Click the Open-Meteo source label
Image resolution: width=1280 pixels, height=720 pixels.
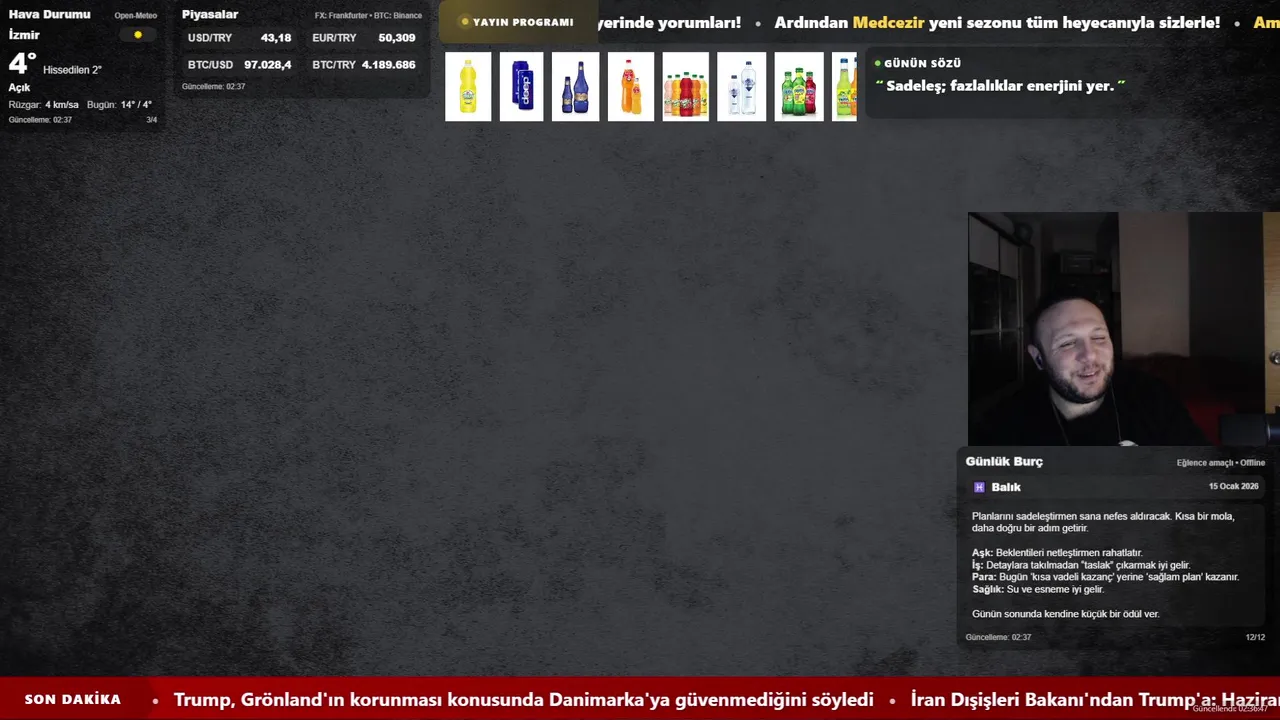(x=136, y=16)
